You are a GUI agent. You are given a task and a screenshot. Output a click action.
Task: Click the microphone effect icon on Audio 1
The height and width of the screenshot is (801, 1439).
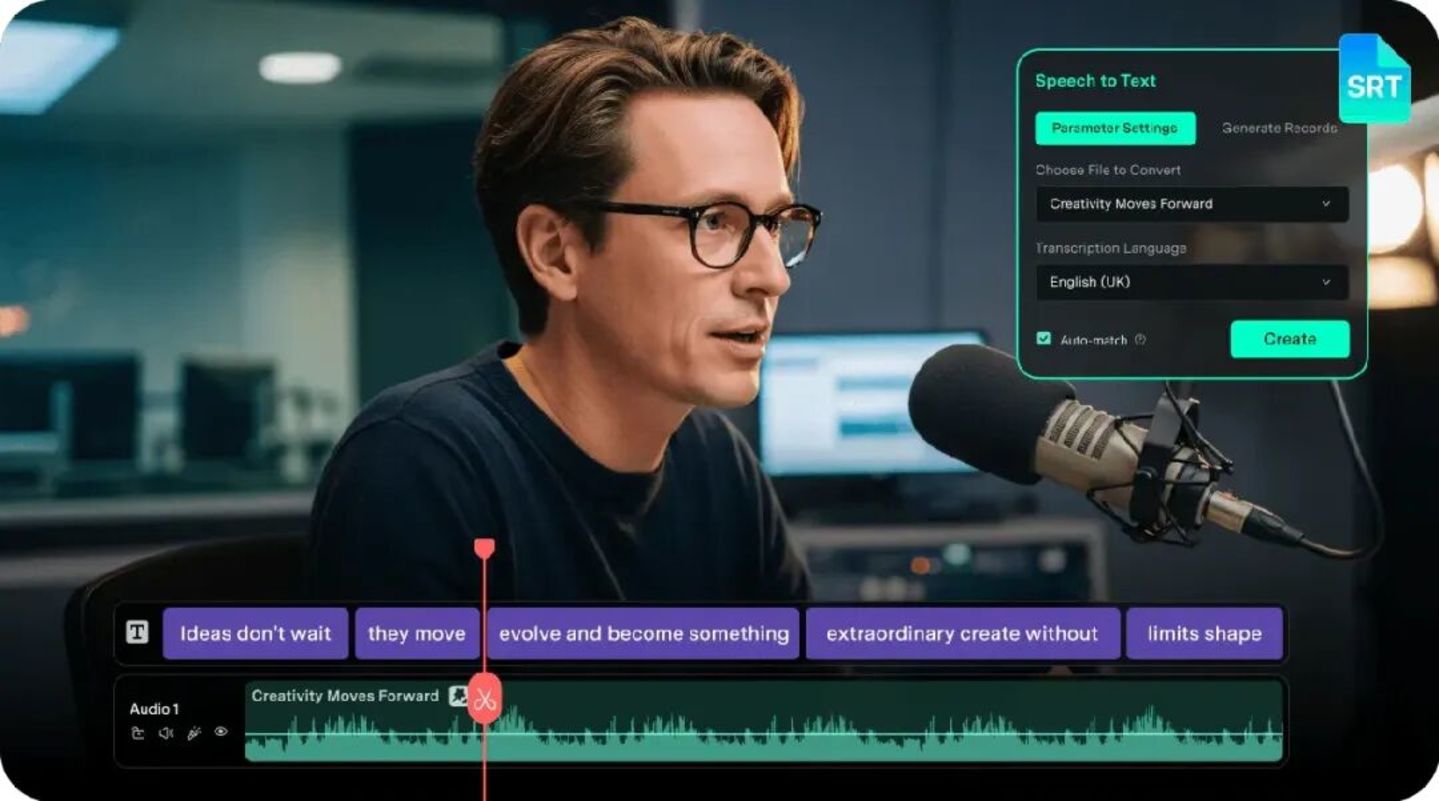(193, 732)
